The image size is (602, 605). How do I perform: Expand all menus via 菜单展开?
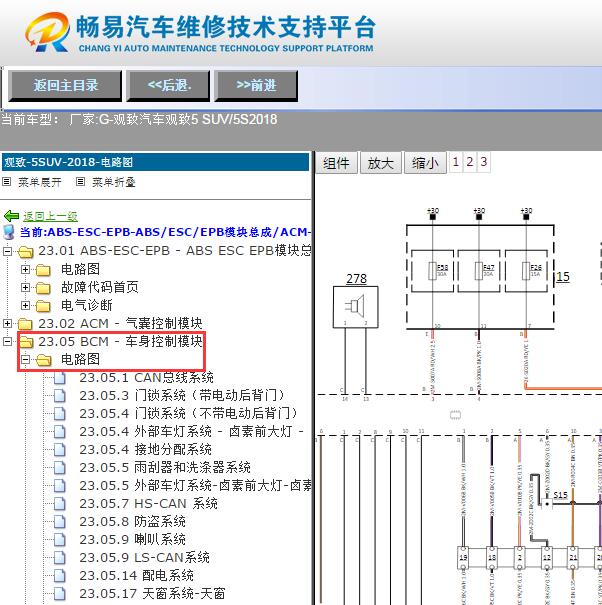click(39, 182)
